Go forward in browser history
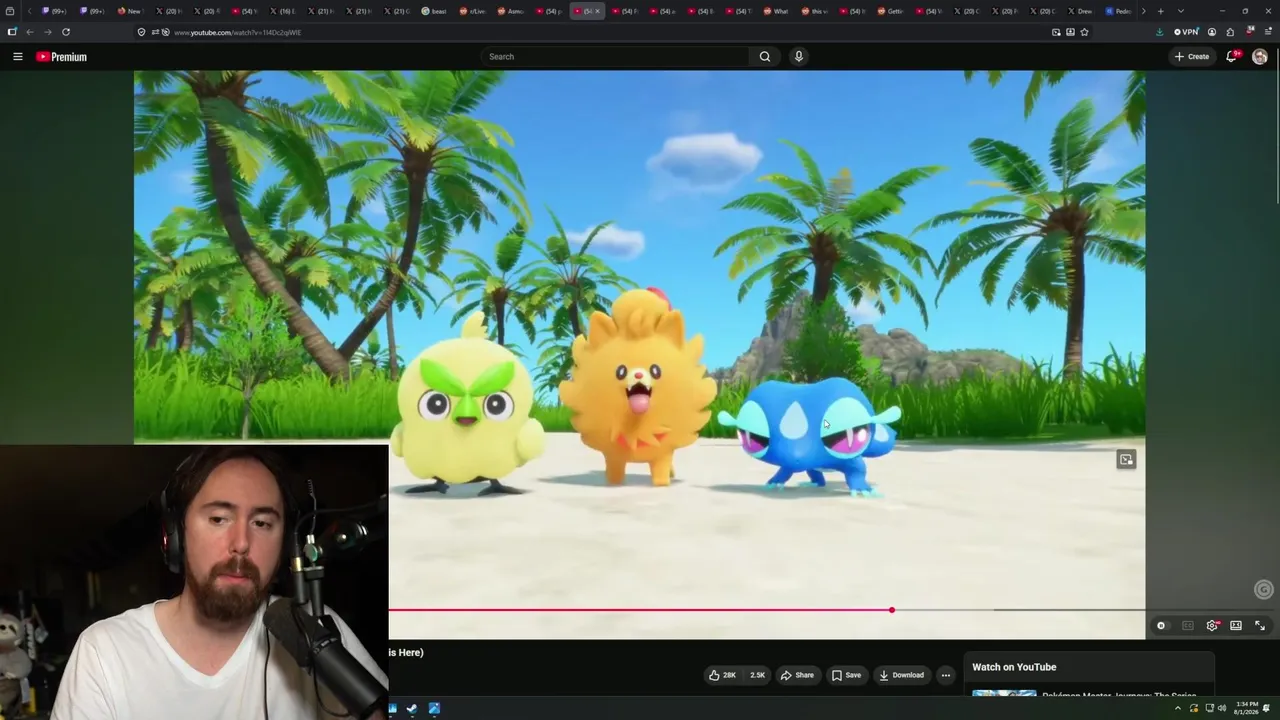This screenshot has width=1280, height=720. pyautogui.click(x=47, y=32)
